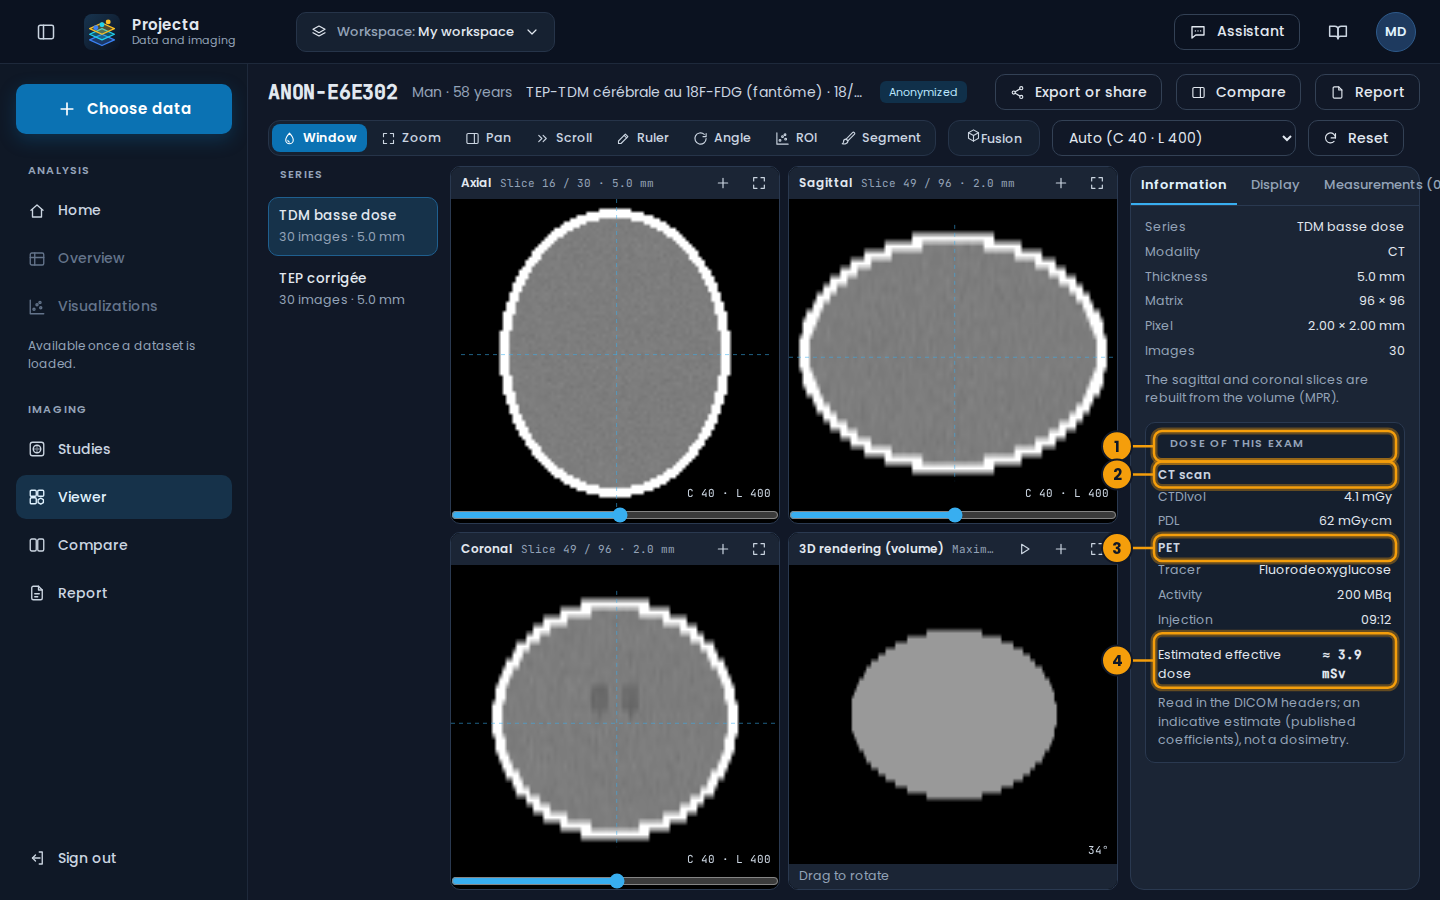Image resolution: width=1440 pixels, height=900 pixels.
Task: Click the plus icon in the 3D rendering header
Action: [1061, 549]
